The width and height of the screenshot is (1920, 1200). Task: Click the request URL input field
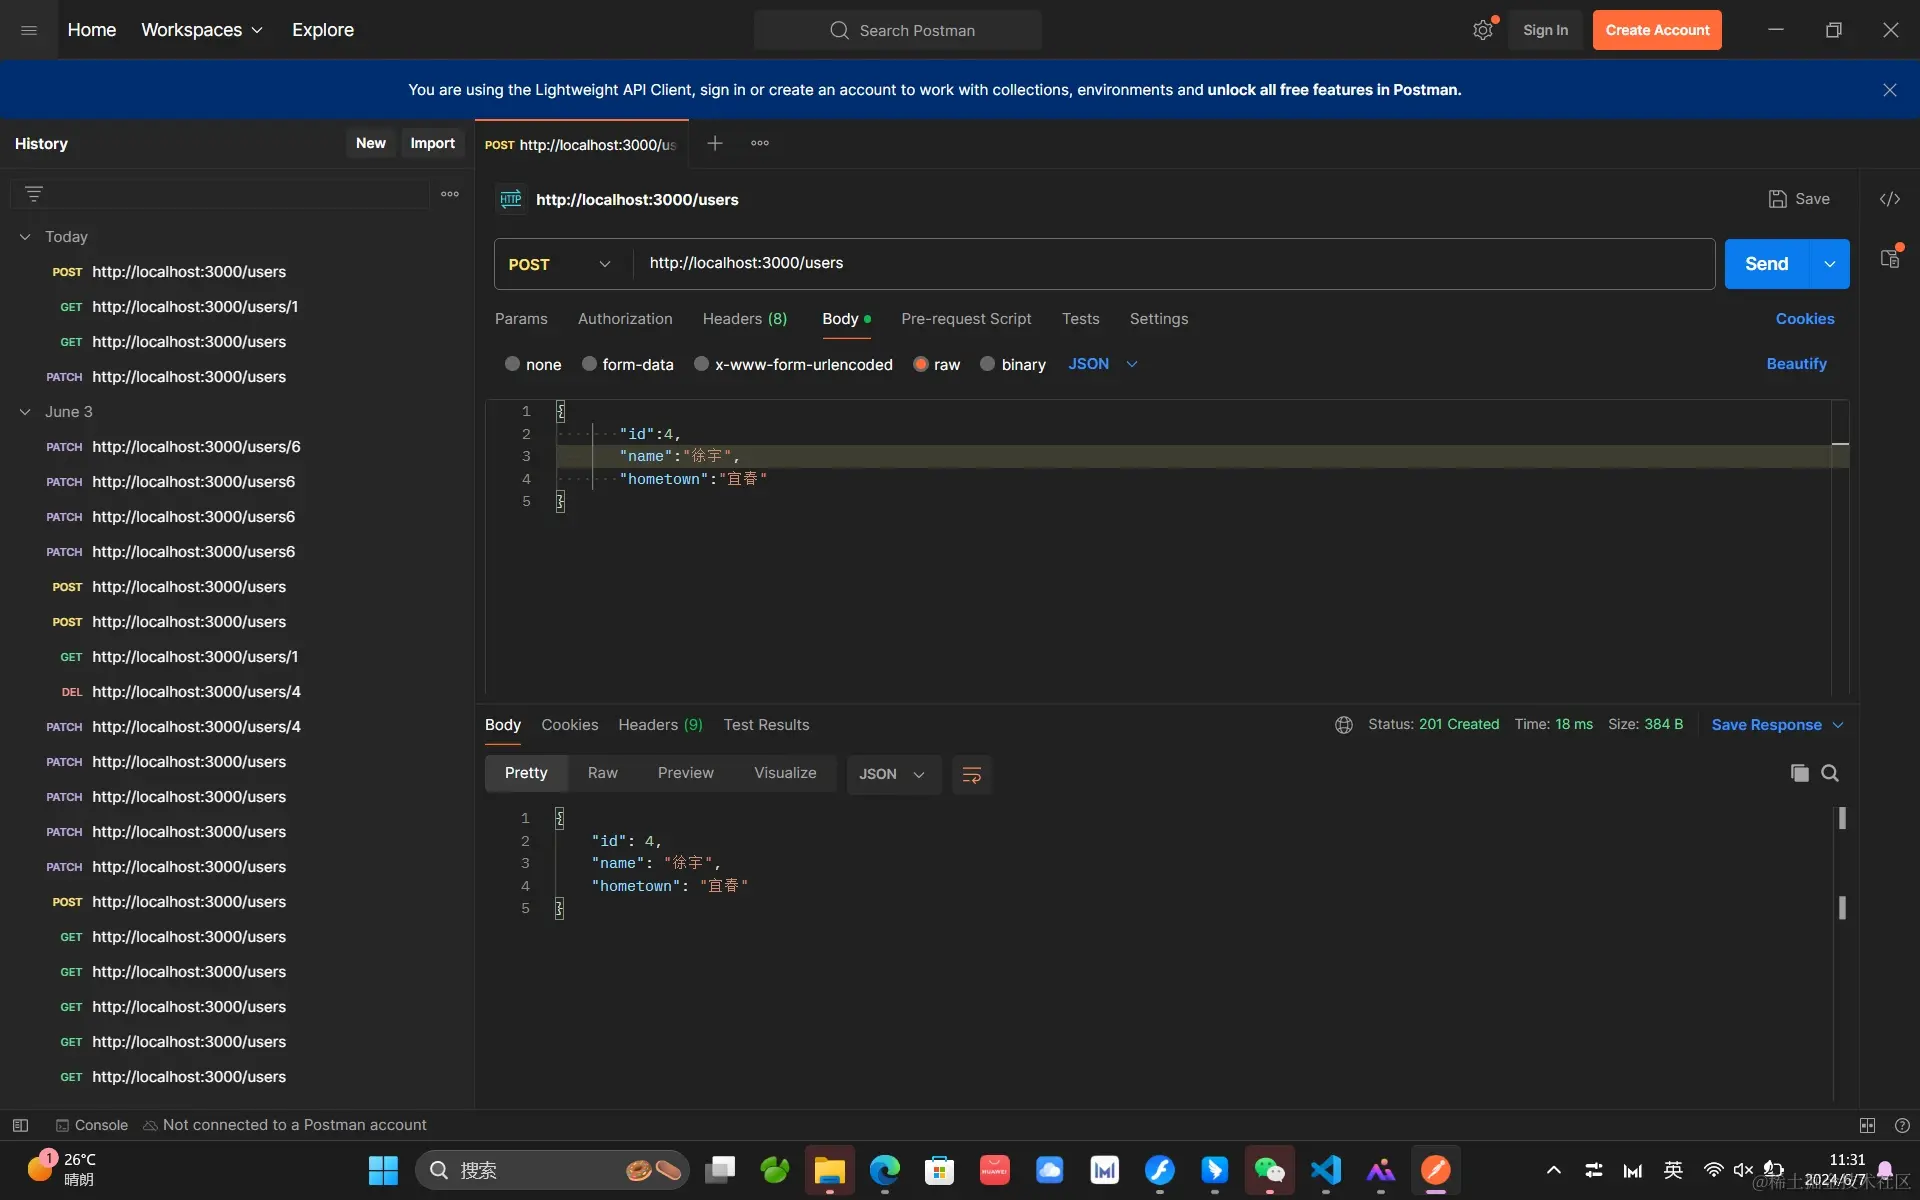[1175, 264]
